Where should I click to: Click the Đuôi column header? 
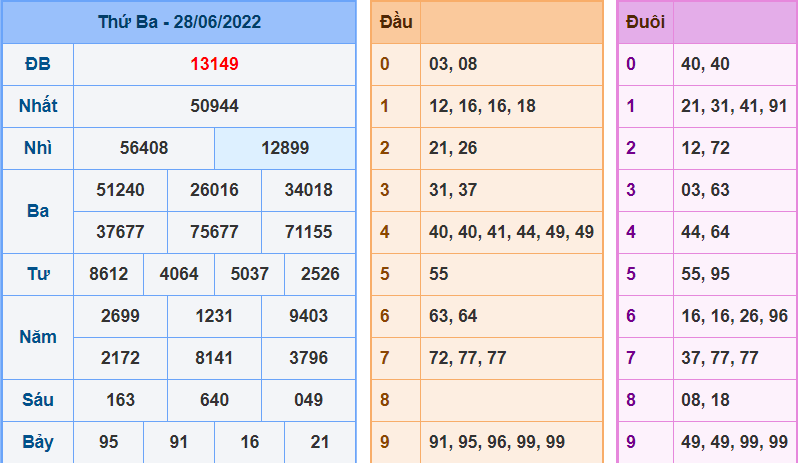(645, 22)
